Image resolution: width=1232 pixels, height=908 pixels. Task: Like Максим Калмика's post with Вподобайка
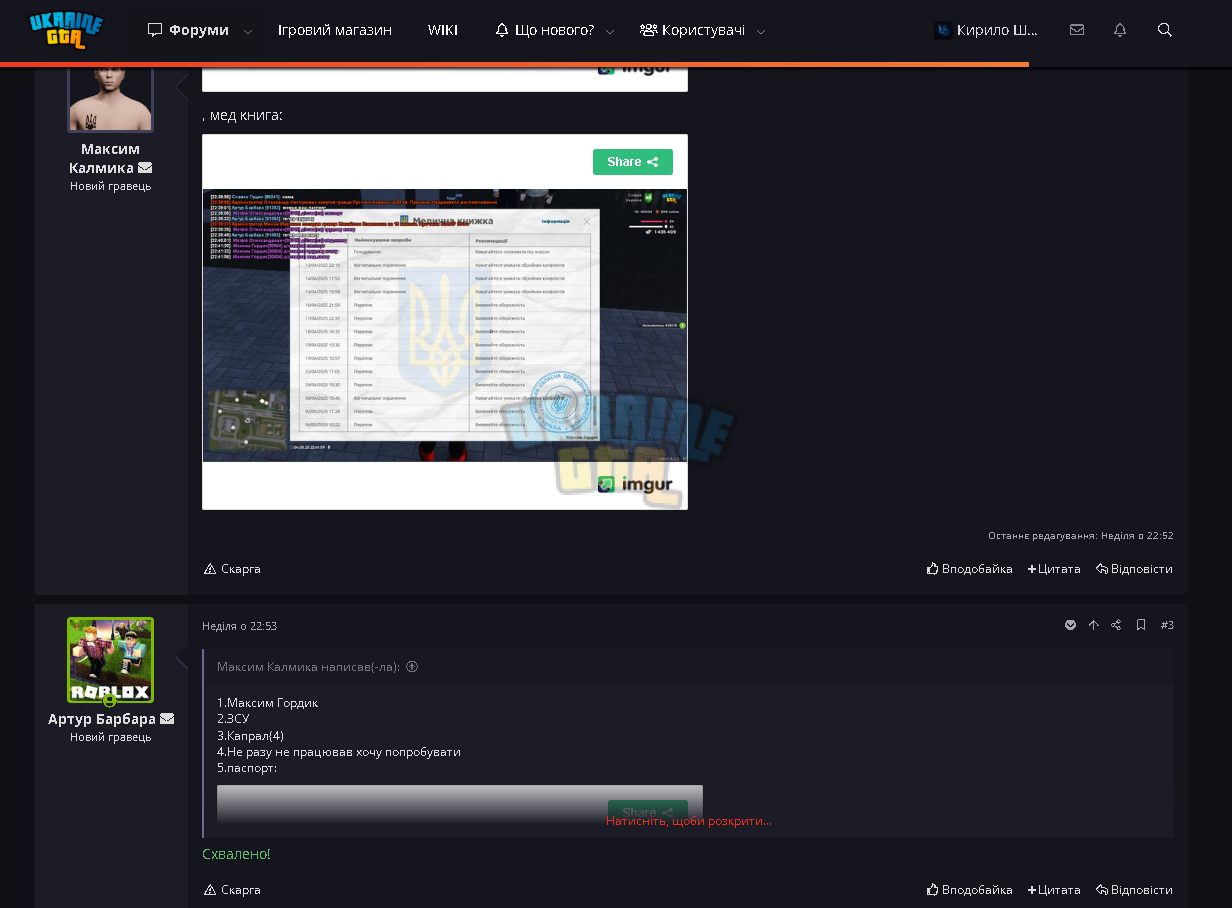pyautogui.click(x=970, y=569)
